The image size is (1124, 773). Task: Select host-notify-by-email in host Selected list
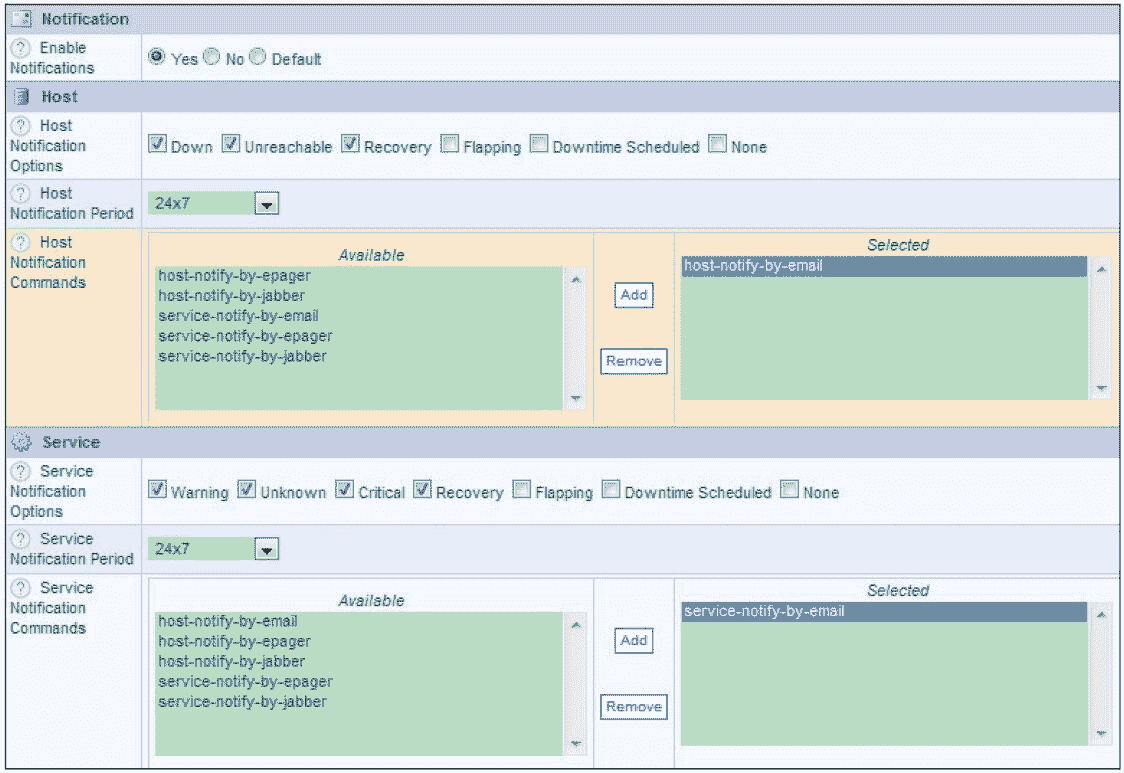[752, 266]
